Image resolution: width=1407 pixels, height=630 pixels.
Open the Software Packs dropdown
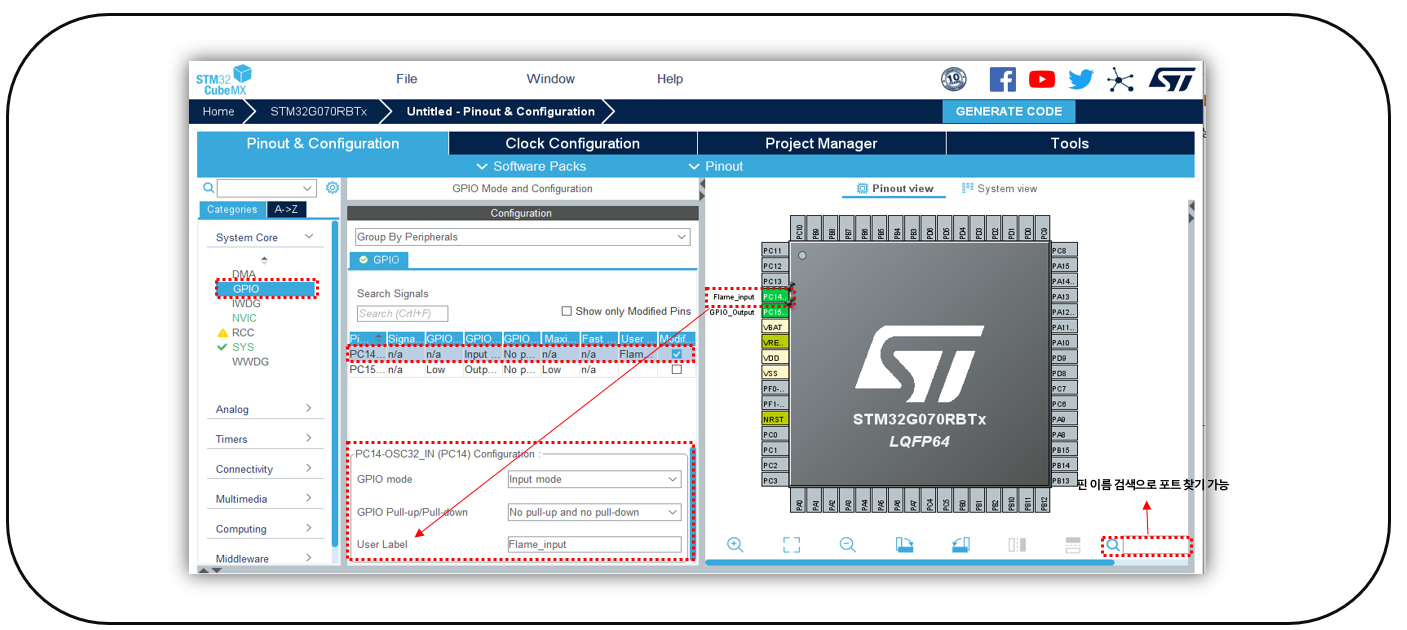[531, 166]
